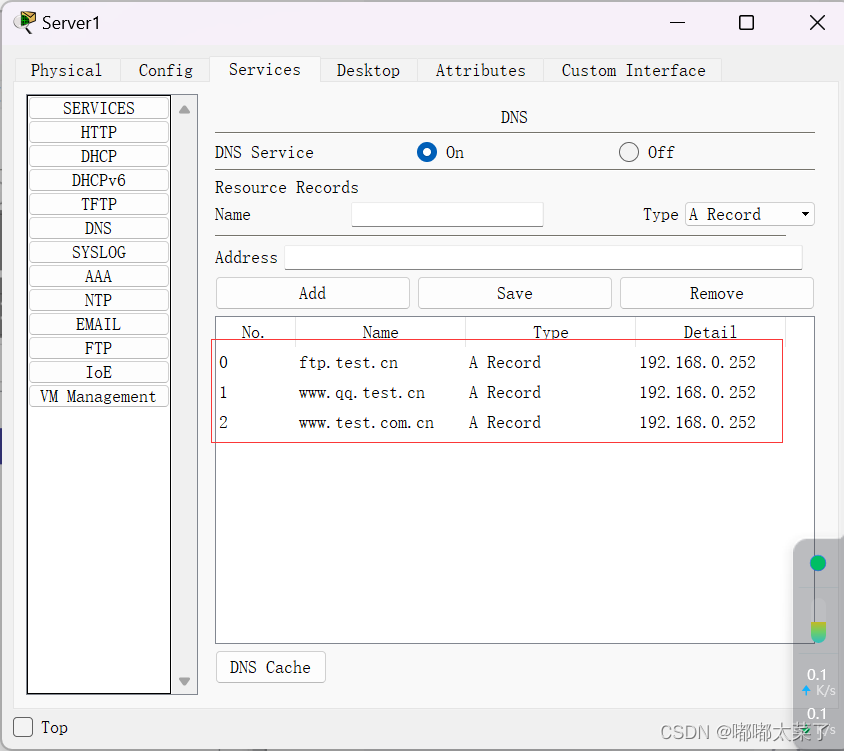The width and height of the screenshot is (844, 751).
Task: Switch to the Physical tab
Action: pos(66,71)
